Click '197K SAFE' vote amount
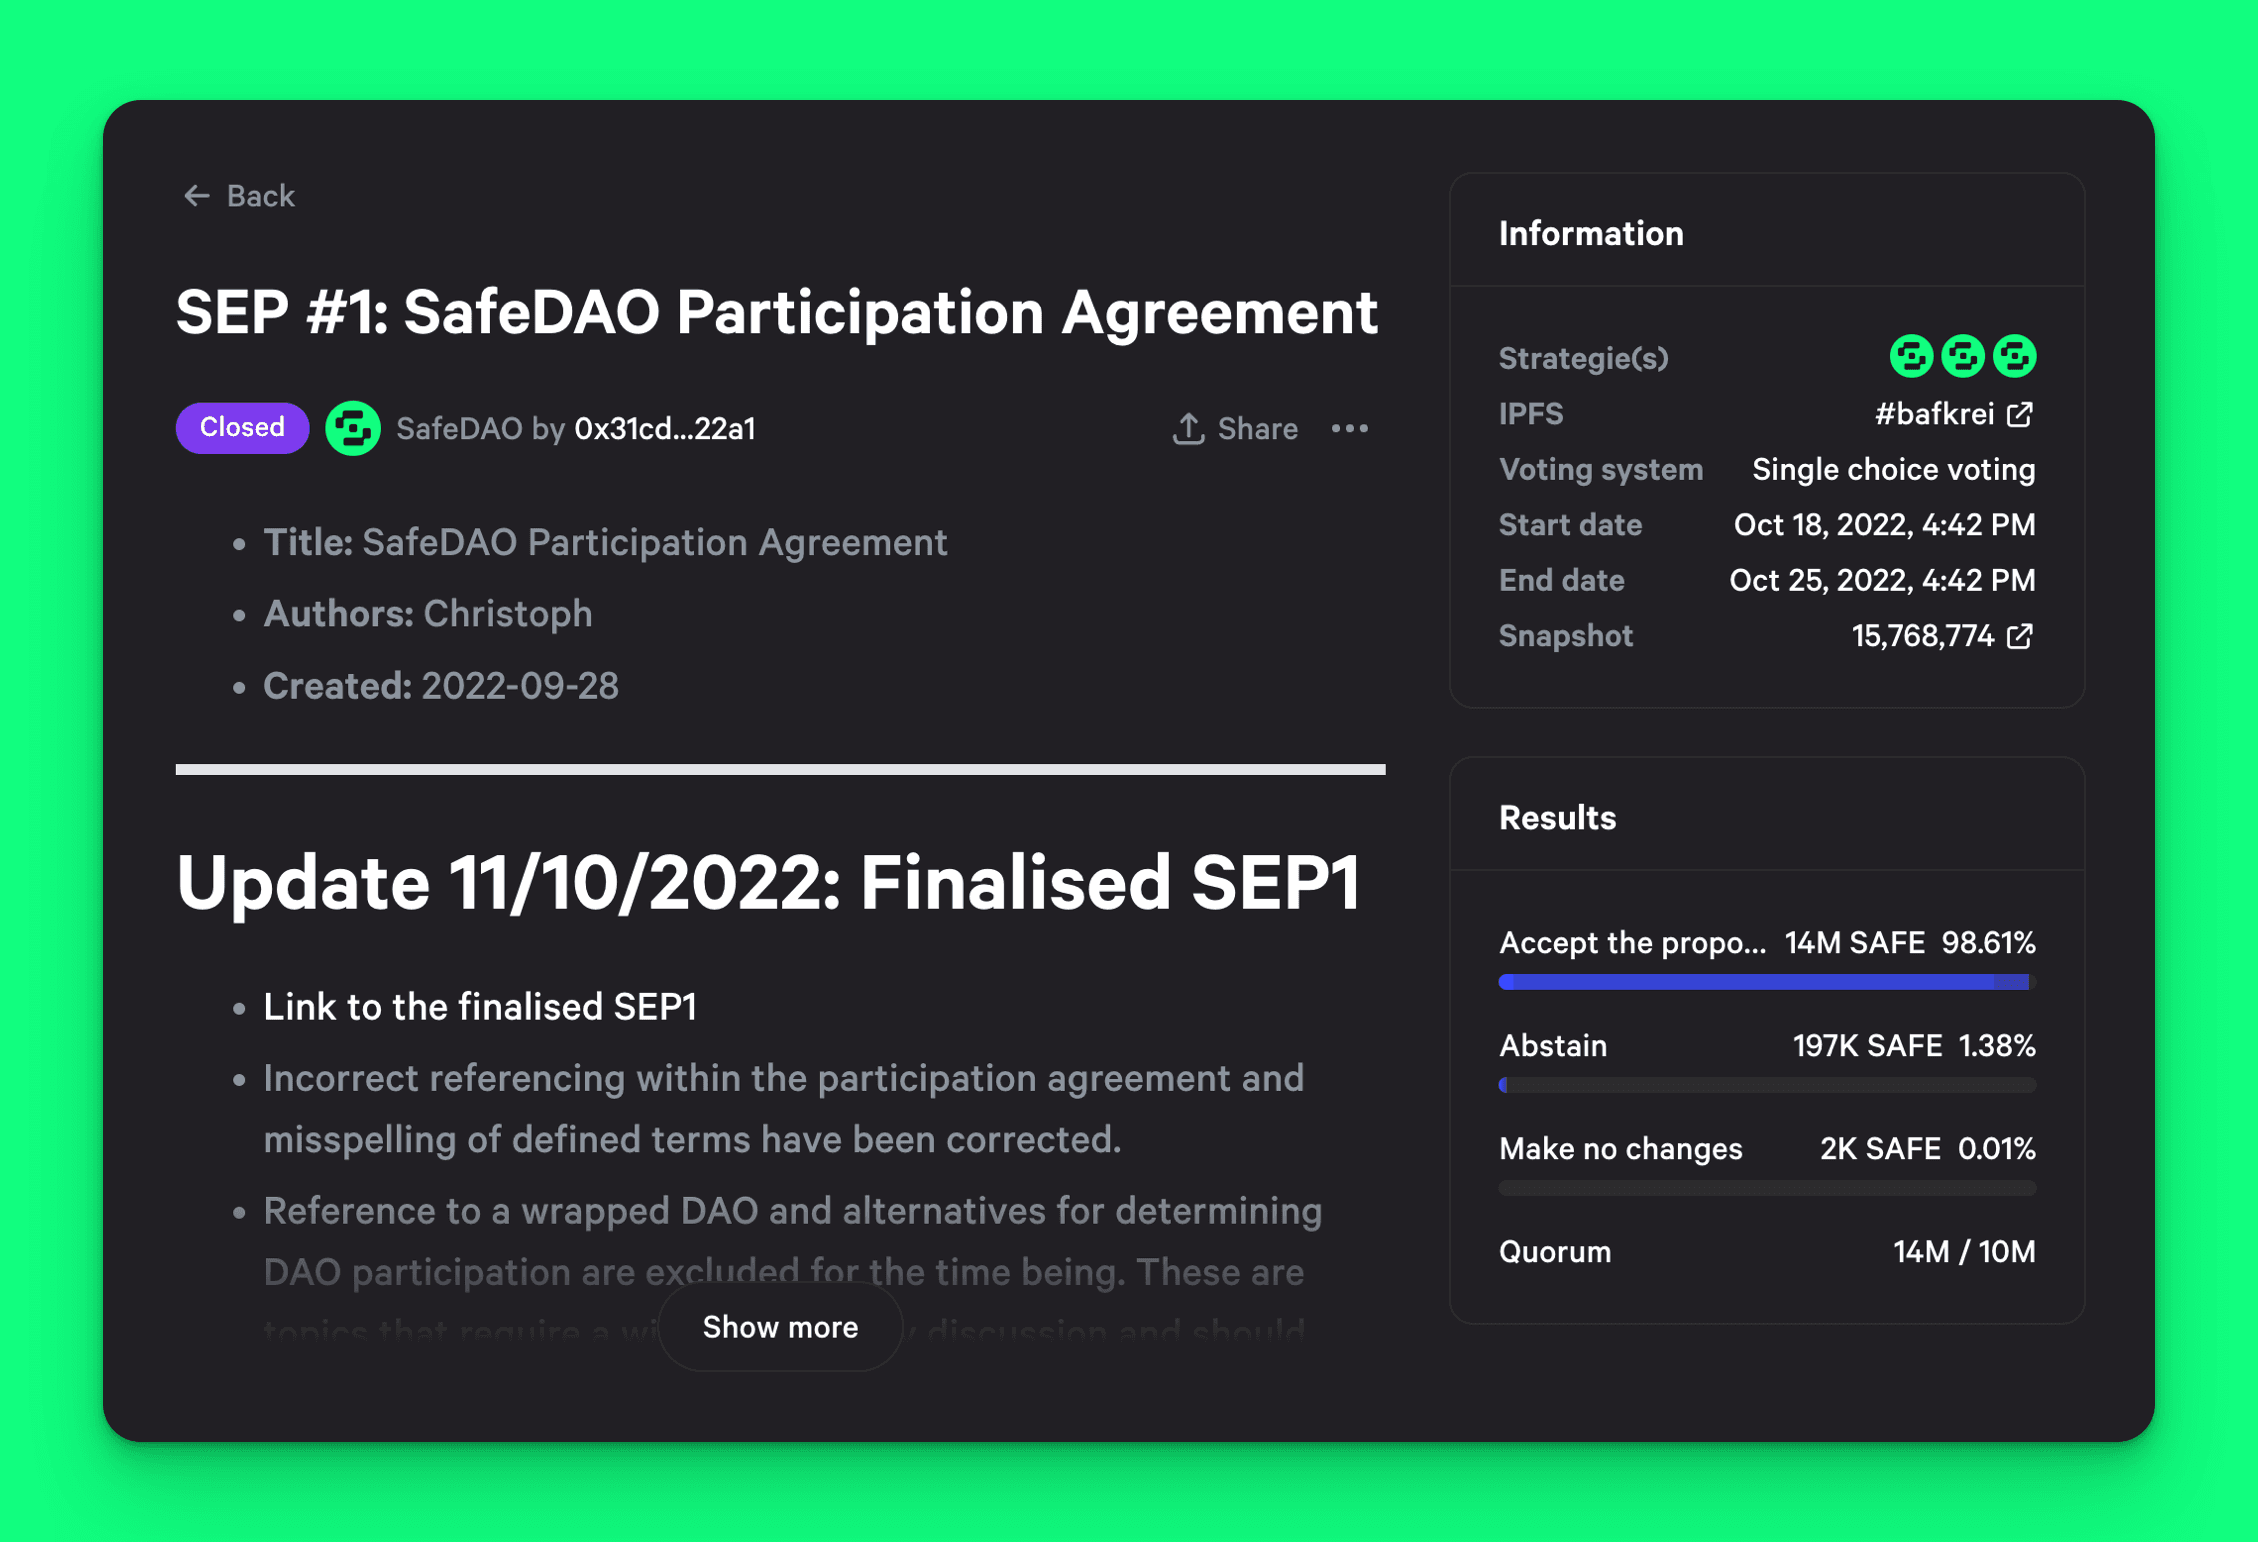 point(1867,1046)
